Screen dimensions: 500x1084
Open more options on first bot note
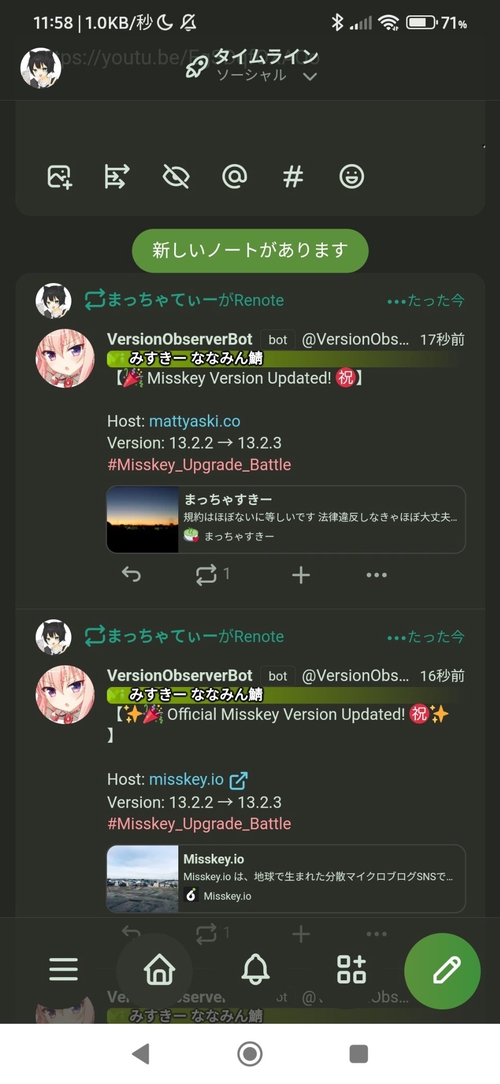pyautogui.click(x=376, y=575)
